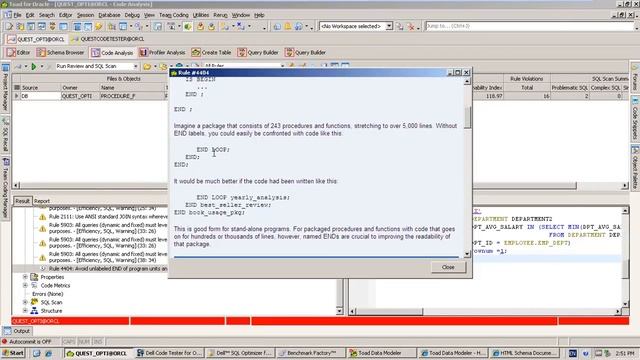The image size is (640, 360).
Task: Switch to the Schema Browser tab
Action: pyautogui.click(x=60, y=53)
